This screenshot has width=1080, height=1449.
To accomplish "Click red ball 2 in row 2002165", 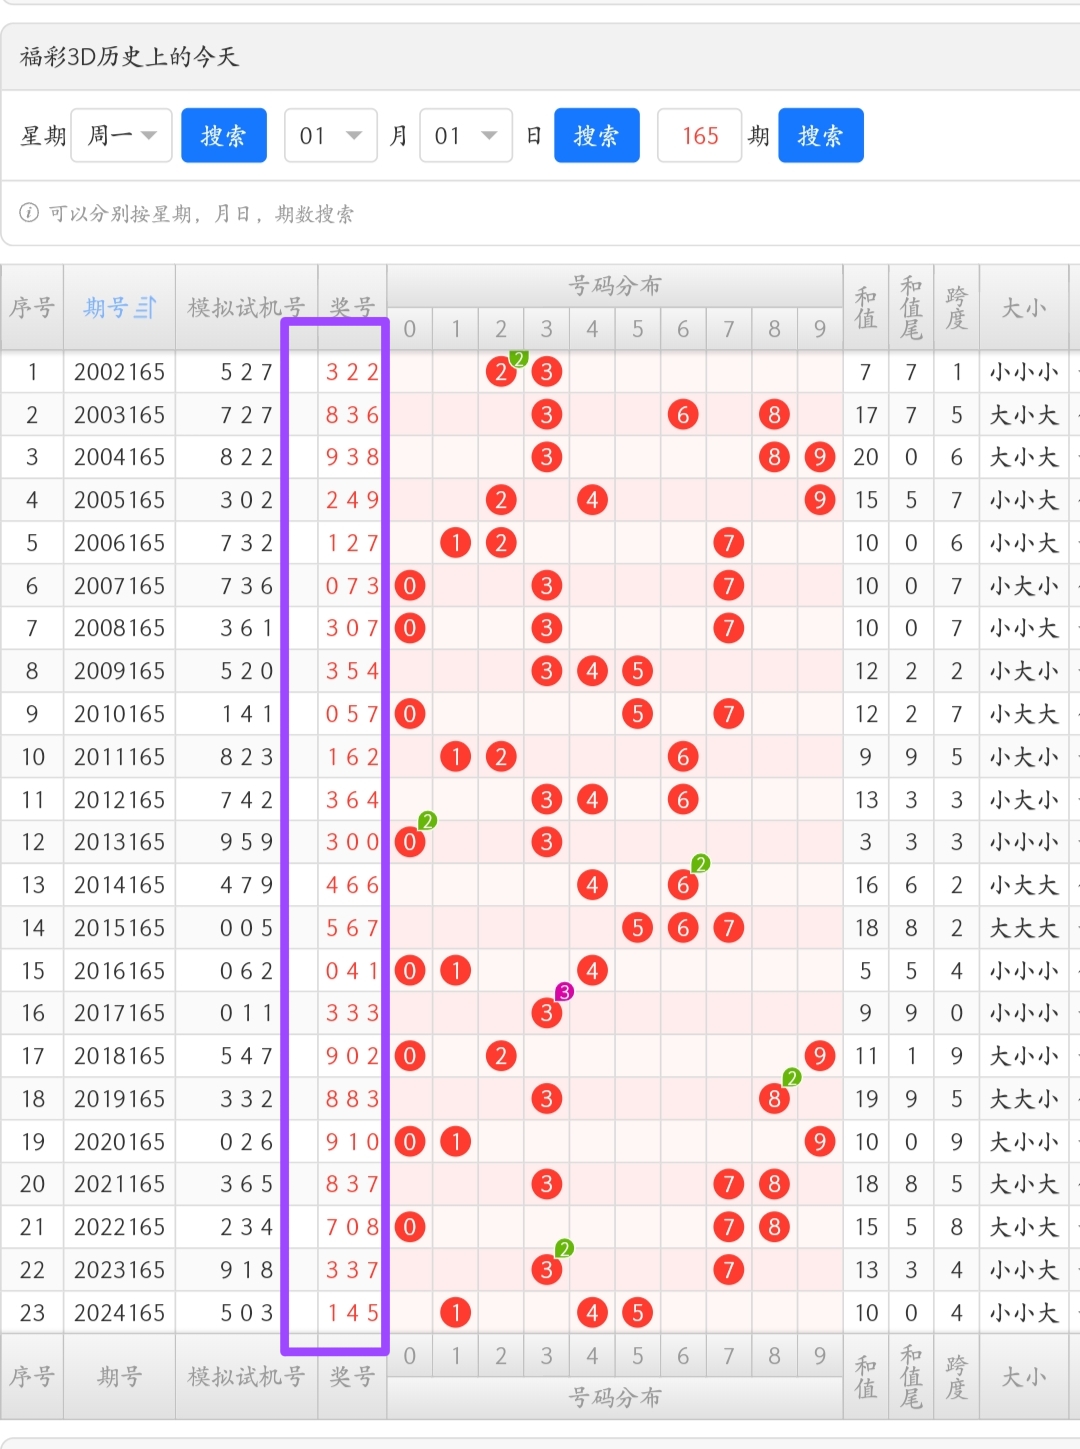I will pos(501,372).
